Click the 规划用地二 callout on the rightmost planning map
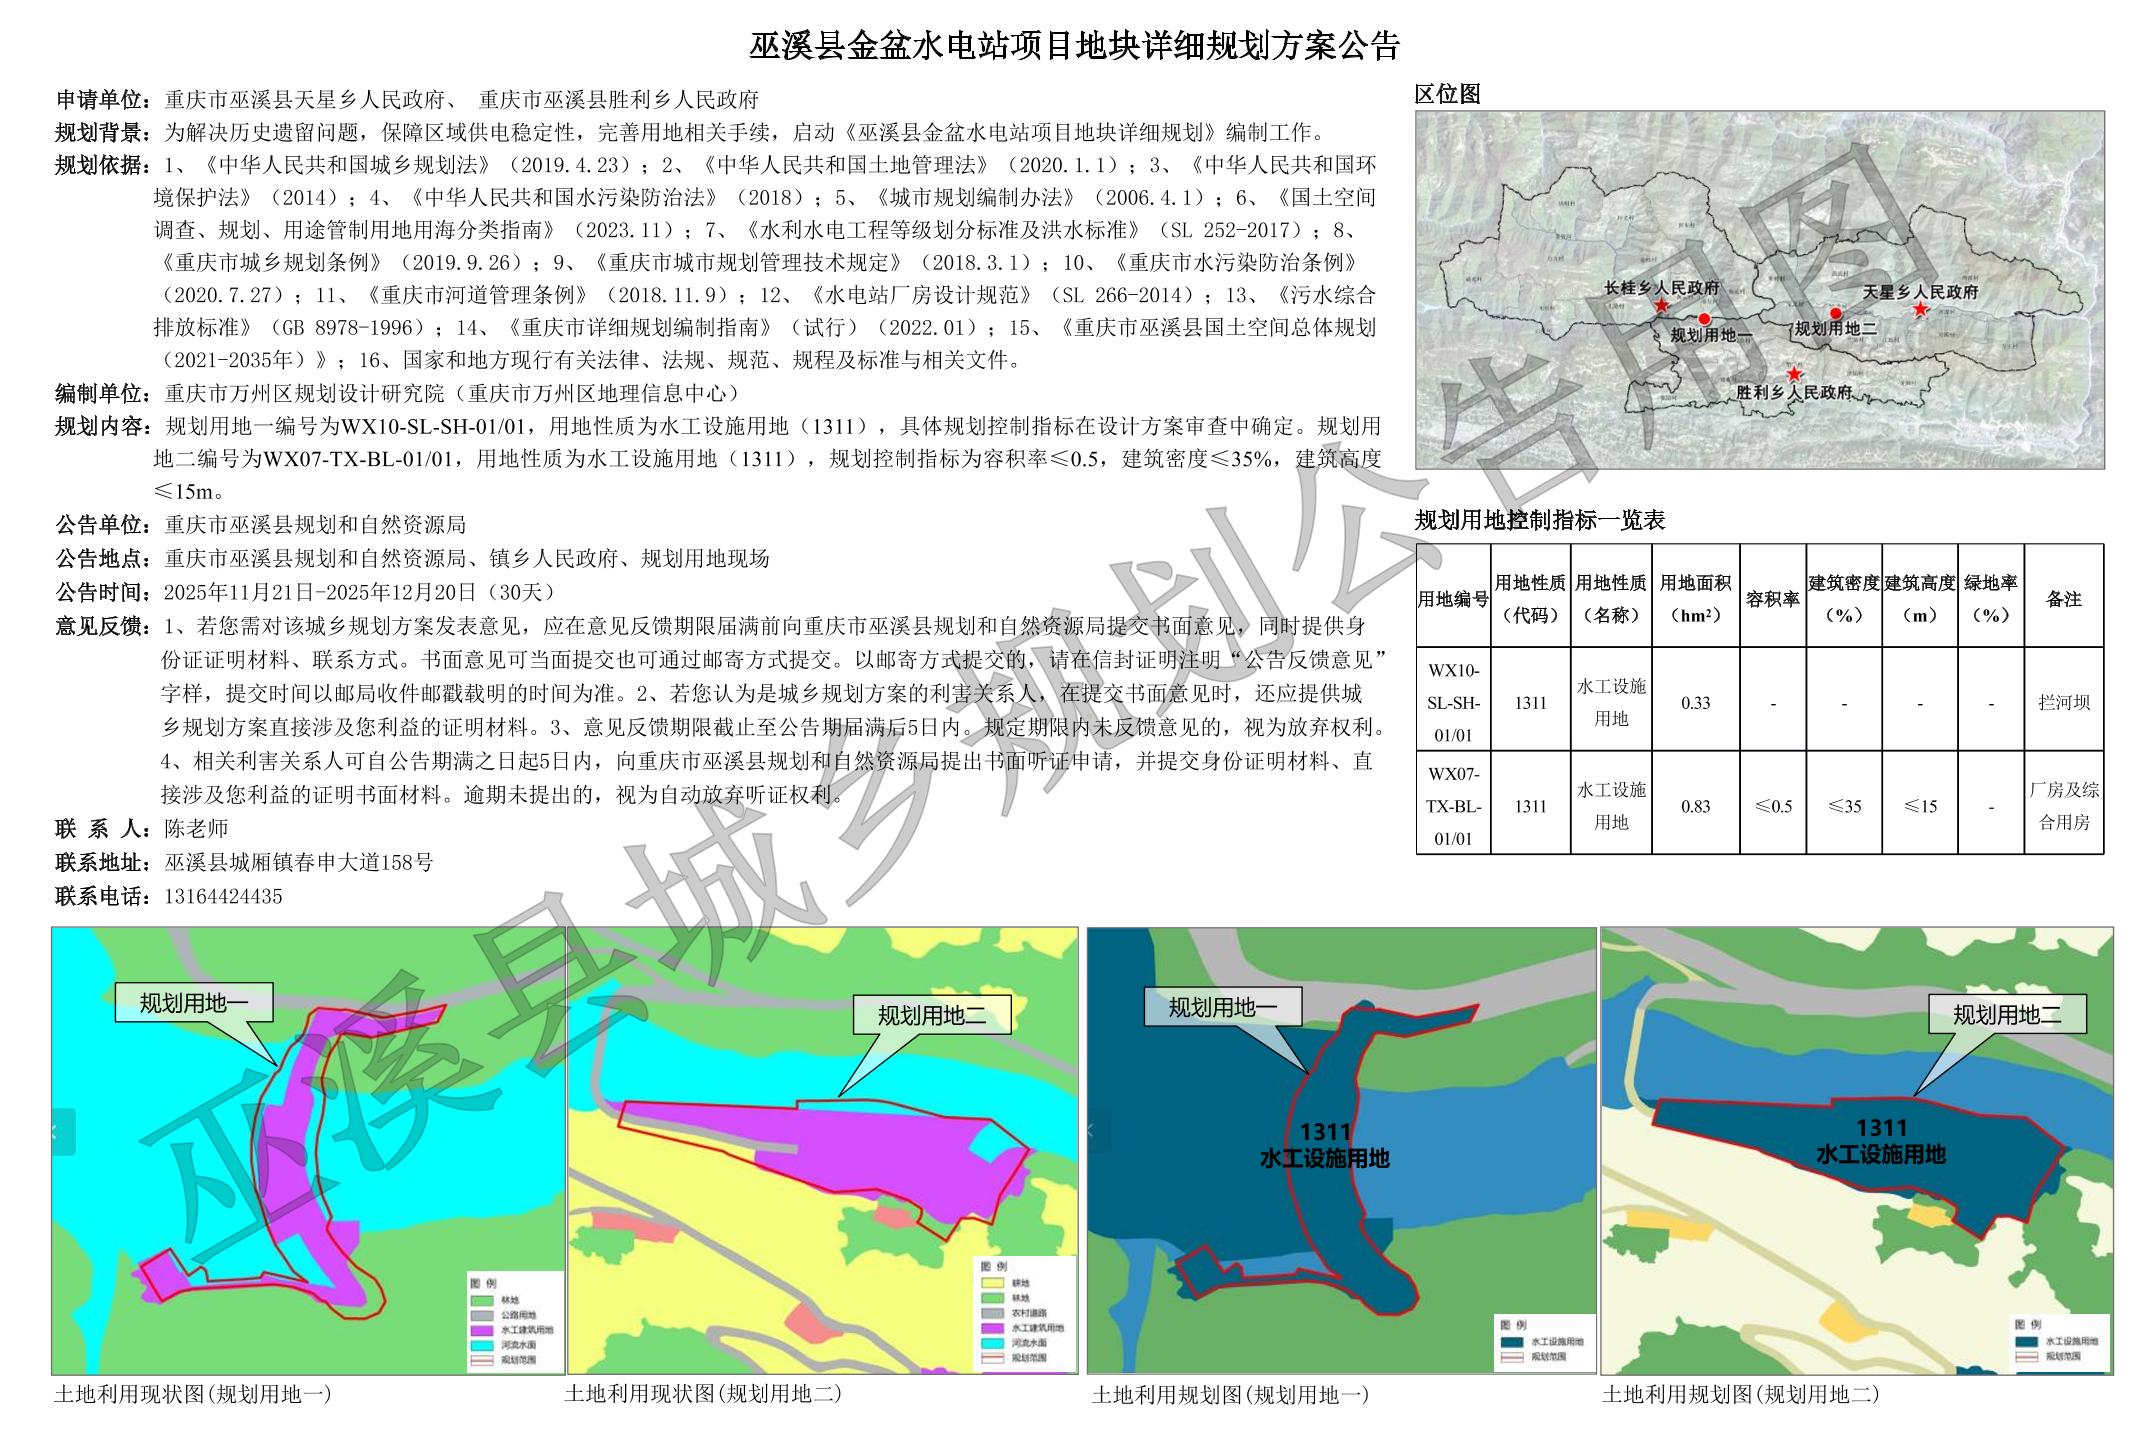This screenshot has width=2149, height=1433. click(x=2006, y=1015)
